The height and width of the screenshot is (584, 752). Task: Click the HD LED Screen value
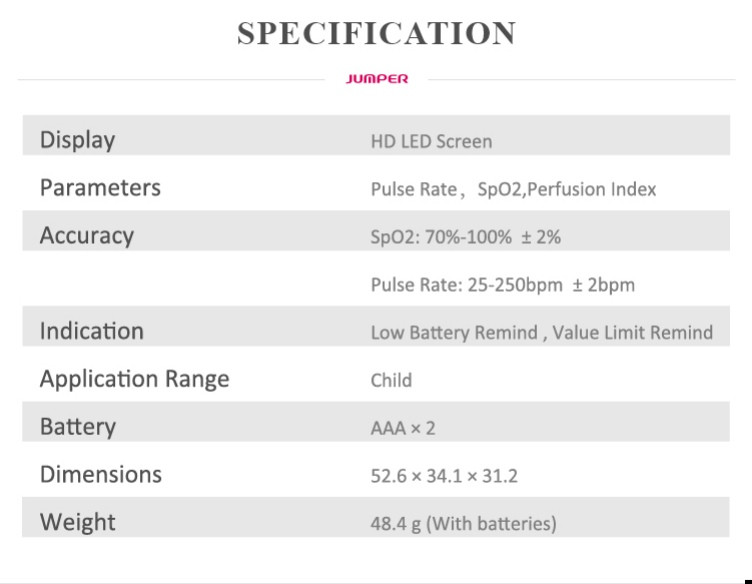[x=431, y=141]
